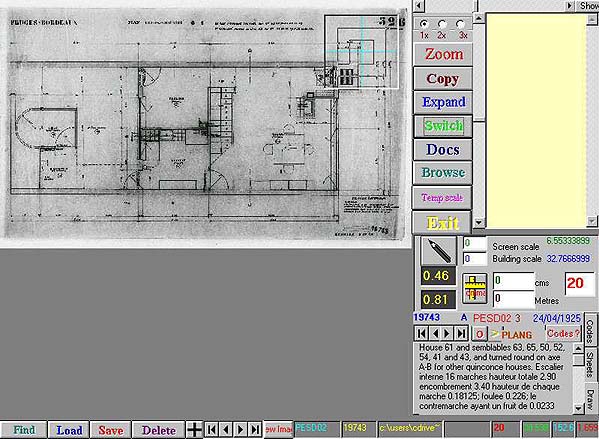Click the red Save button
599x439 pixels.
point(111,430)
